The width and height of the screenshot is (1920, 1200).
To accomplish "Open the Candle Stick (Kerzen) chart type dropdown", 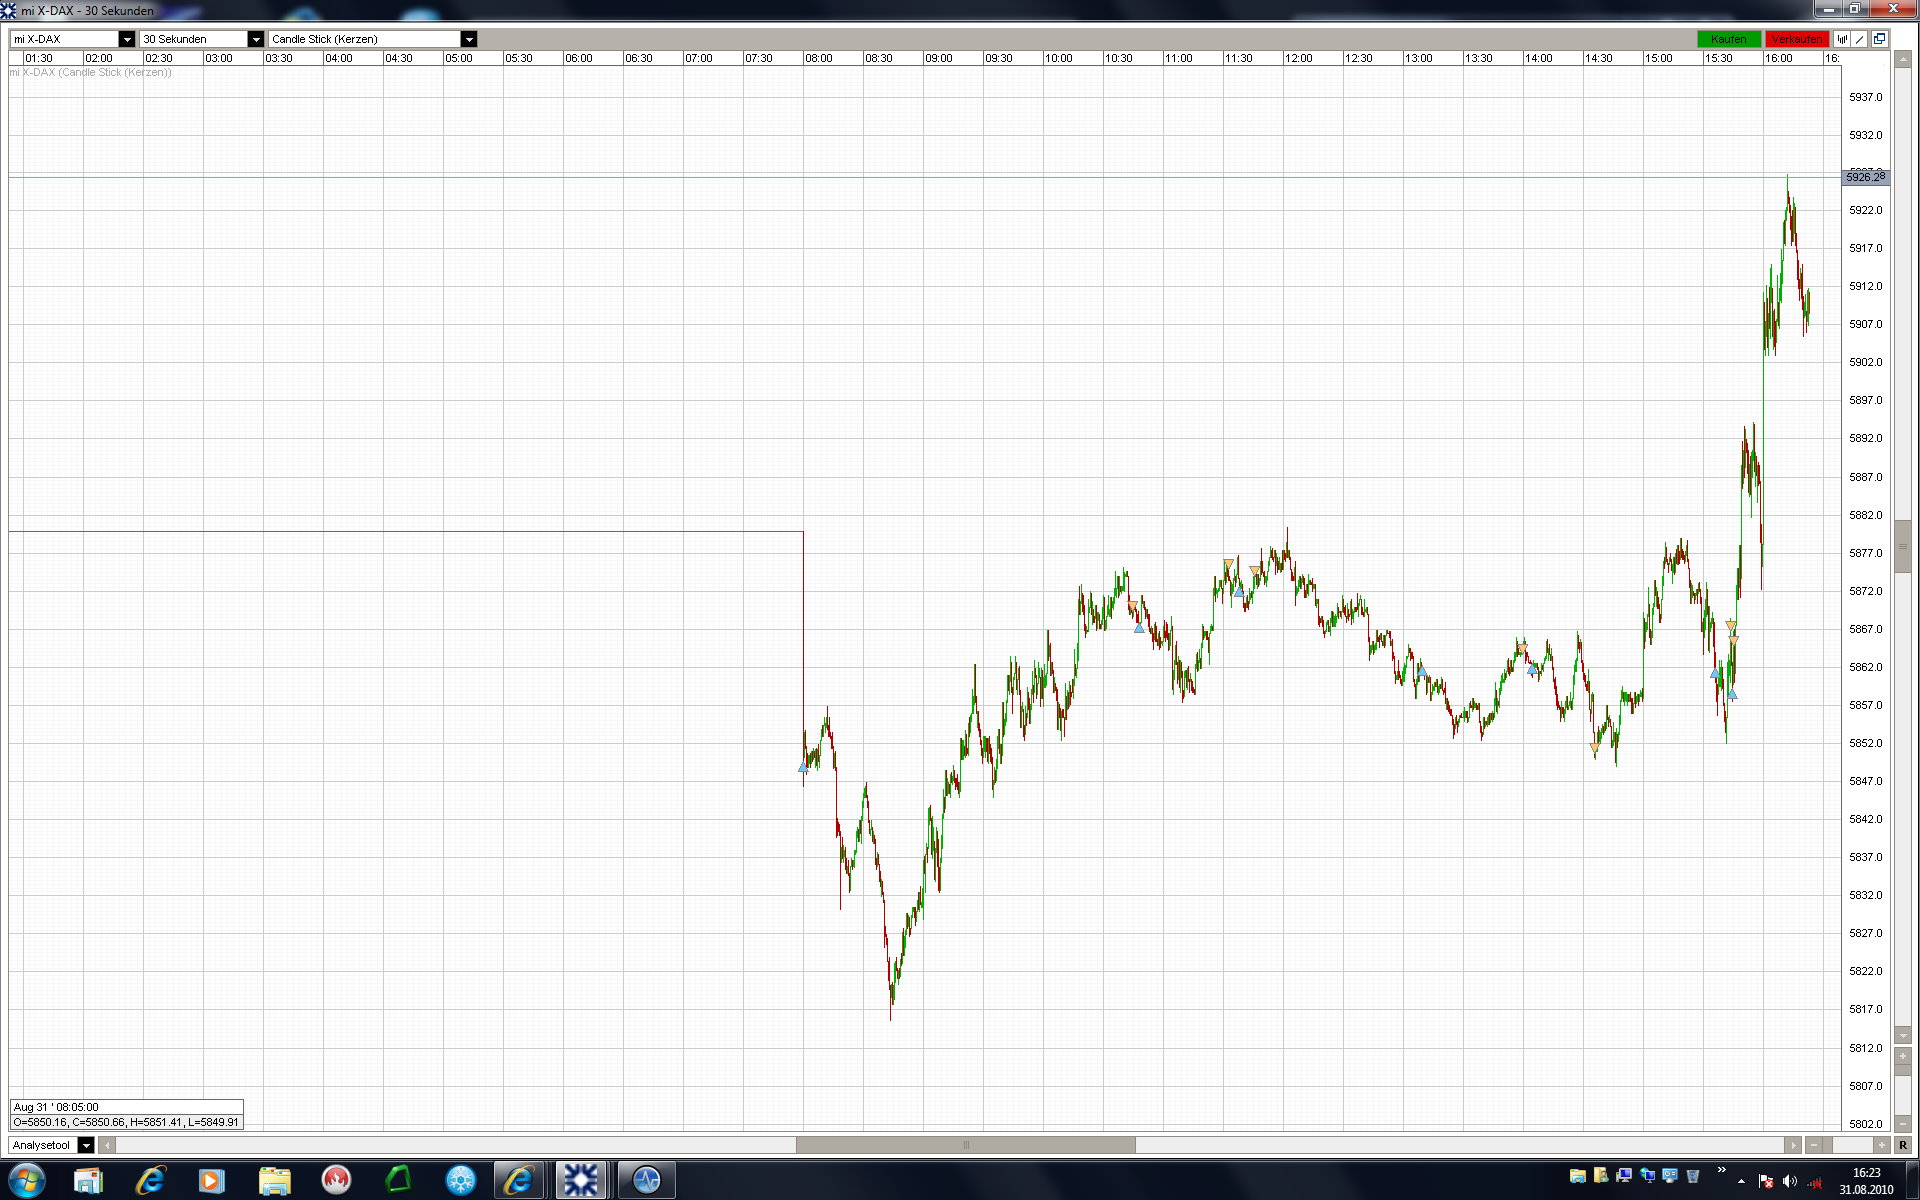I will pyautogui.click(x=468, y=39).
